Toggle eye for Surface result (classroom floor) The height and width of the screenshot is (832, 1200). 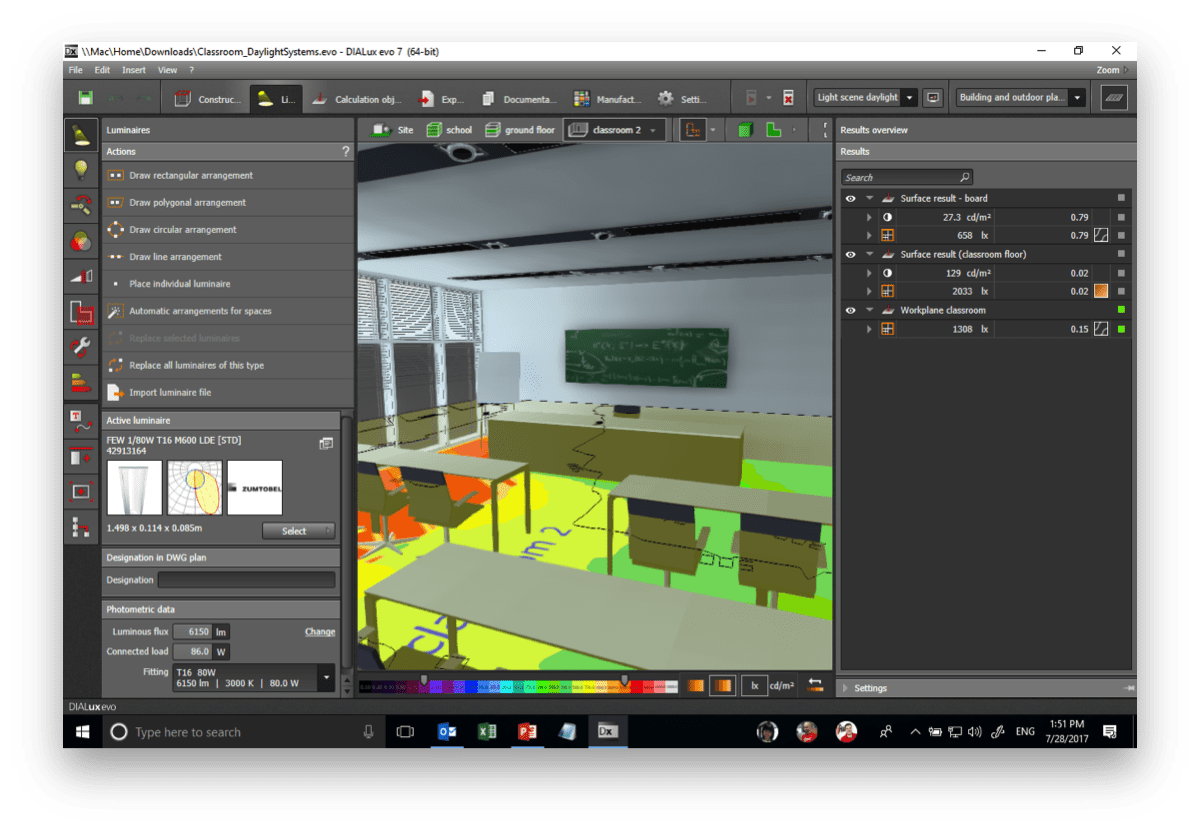coord(850,255)
